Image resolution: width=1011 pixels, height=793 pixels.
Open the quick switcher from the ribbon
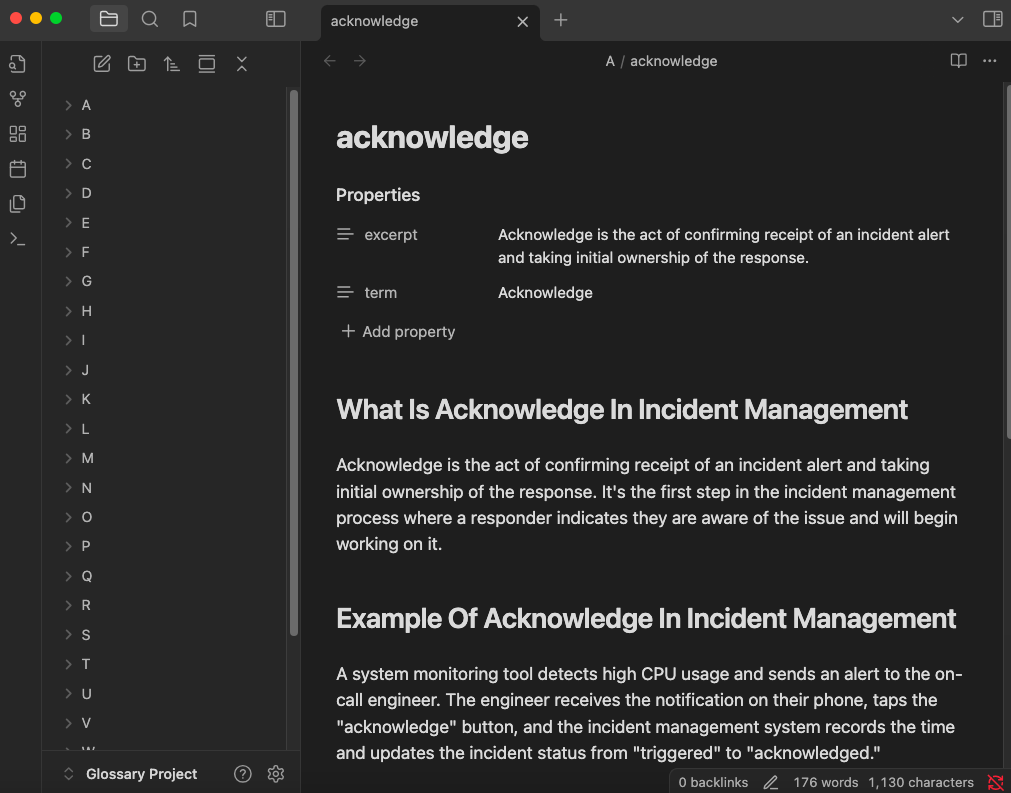(17, 65)
